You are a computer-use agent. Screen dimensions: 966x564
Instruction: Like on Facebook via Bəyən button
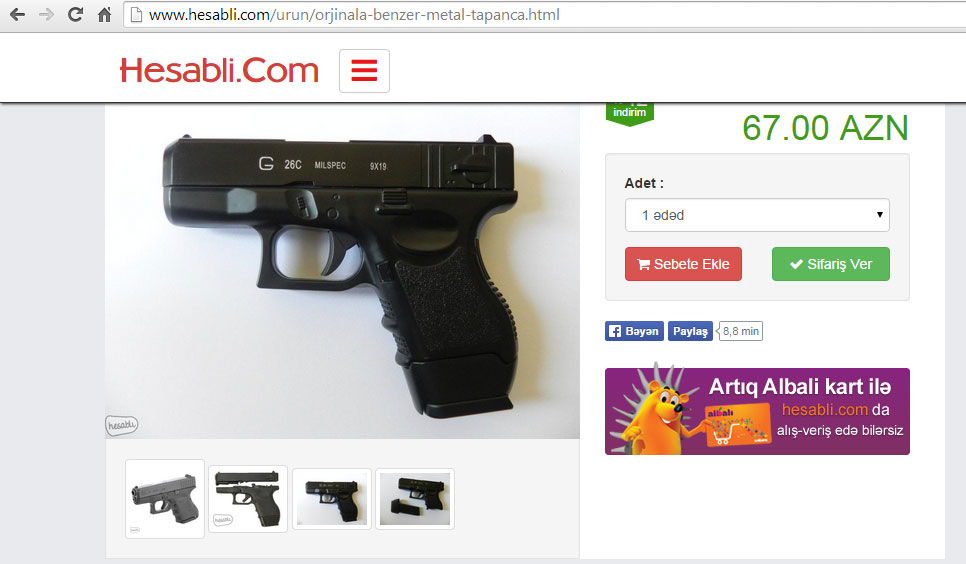[x=634, y=331]
